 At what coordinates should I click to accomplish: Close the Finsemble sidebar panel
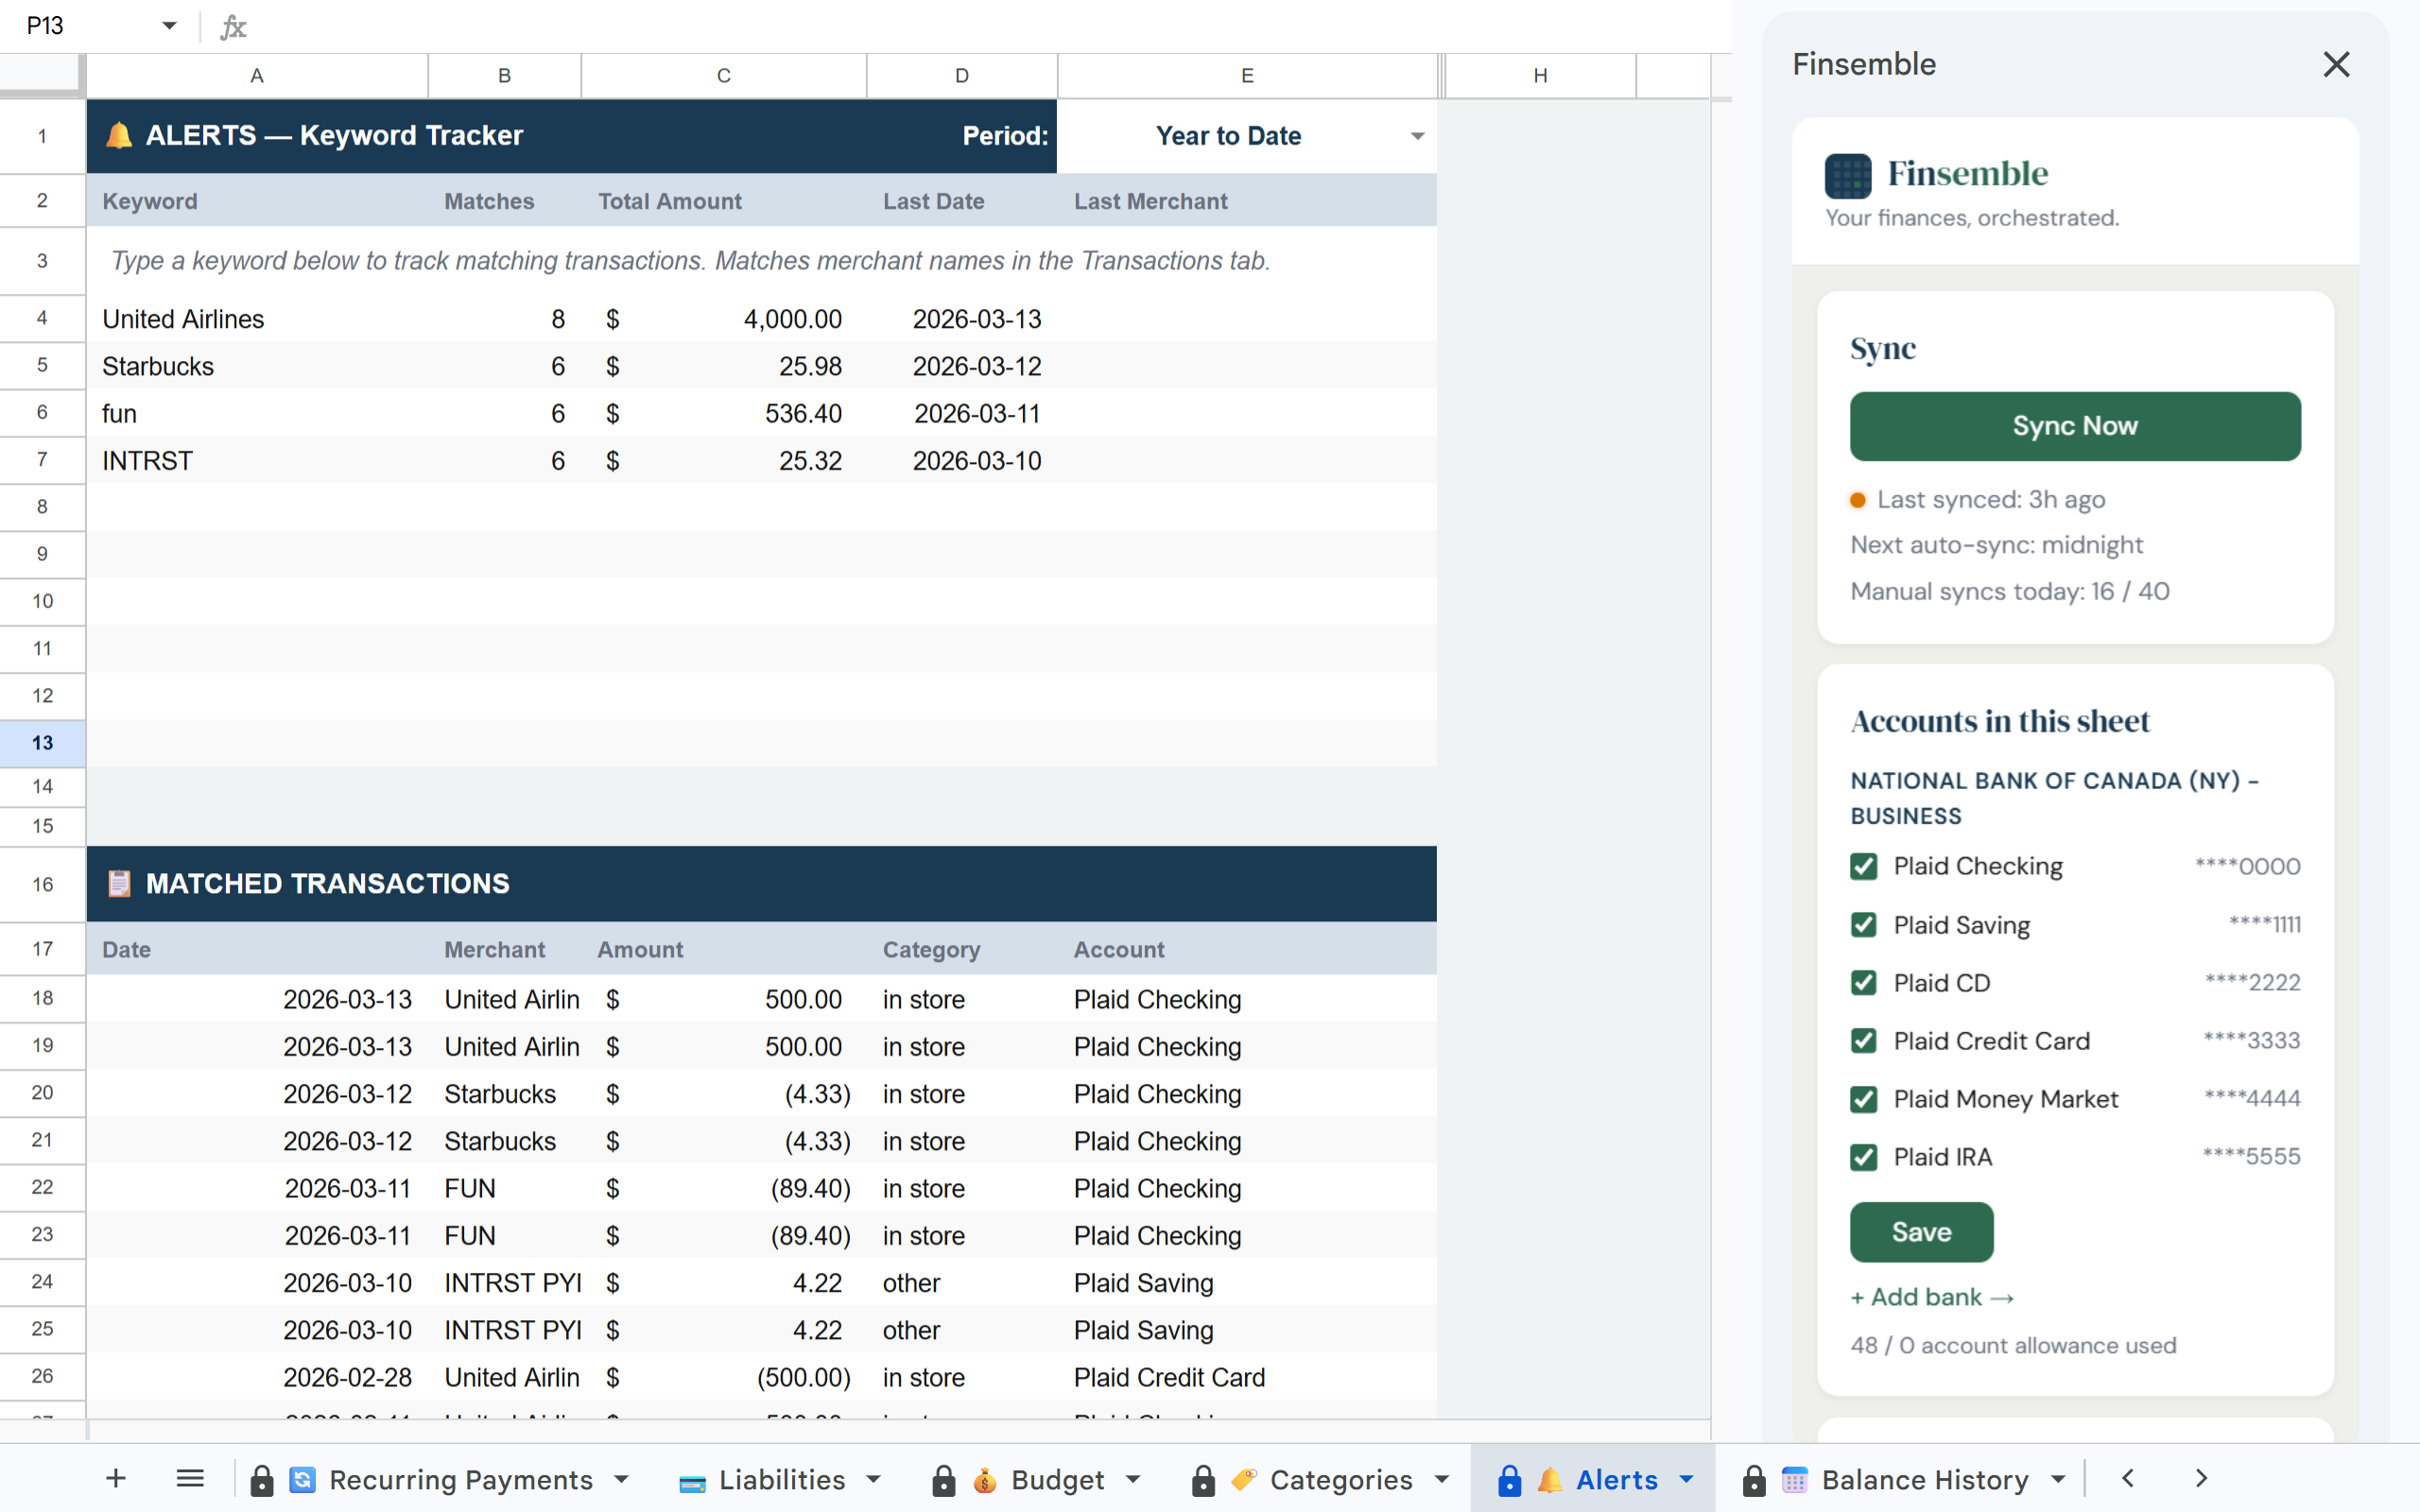[2336, 65]
